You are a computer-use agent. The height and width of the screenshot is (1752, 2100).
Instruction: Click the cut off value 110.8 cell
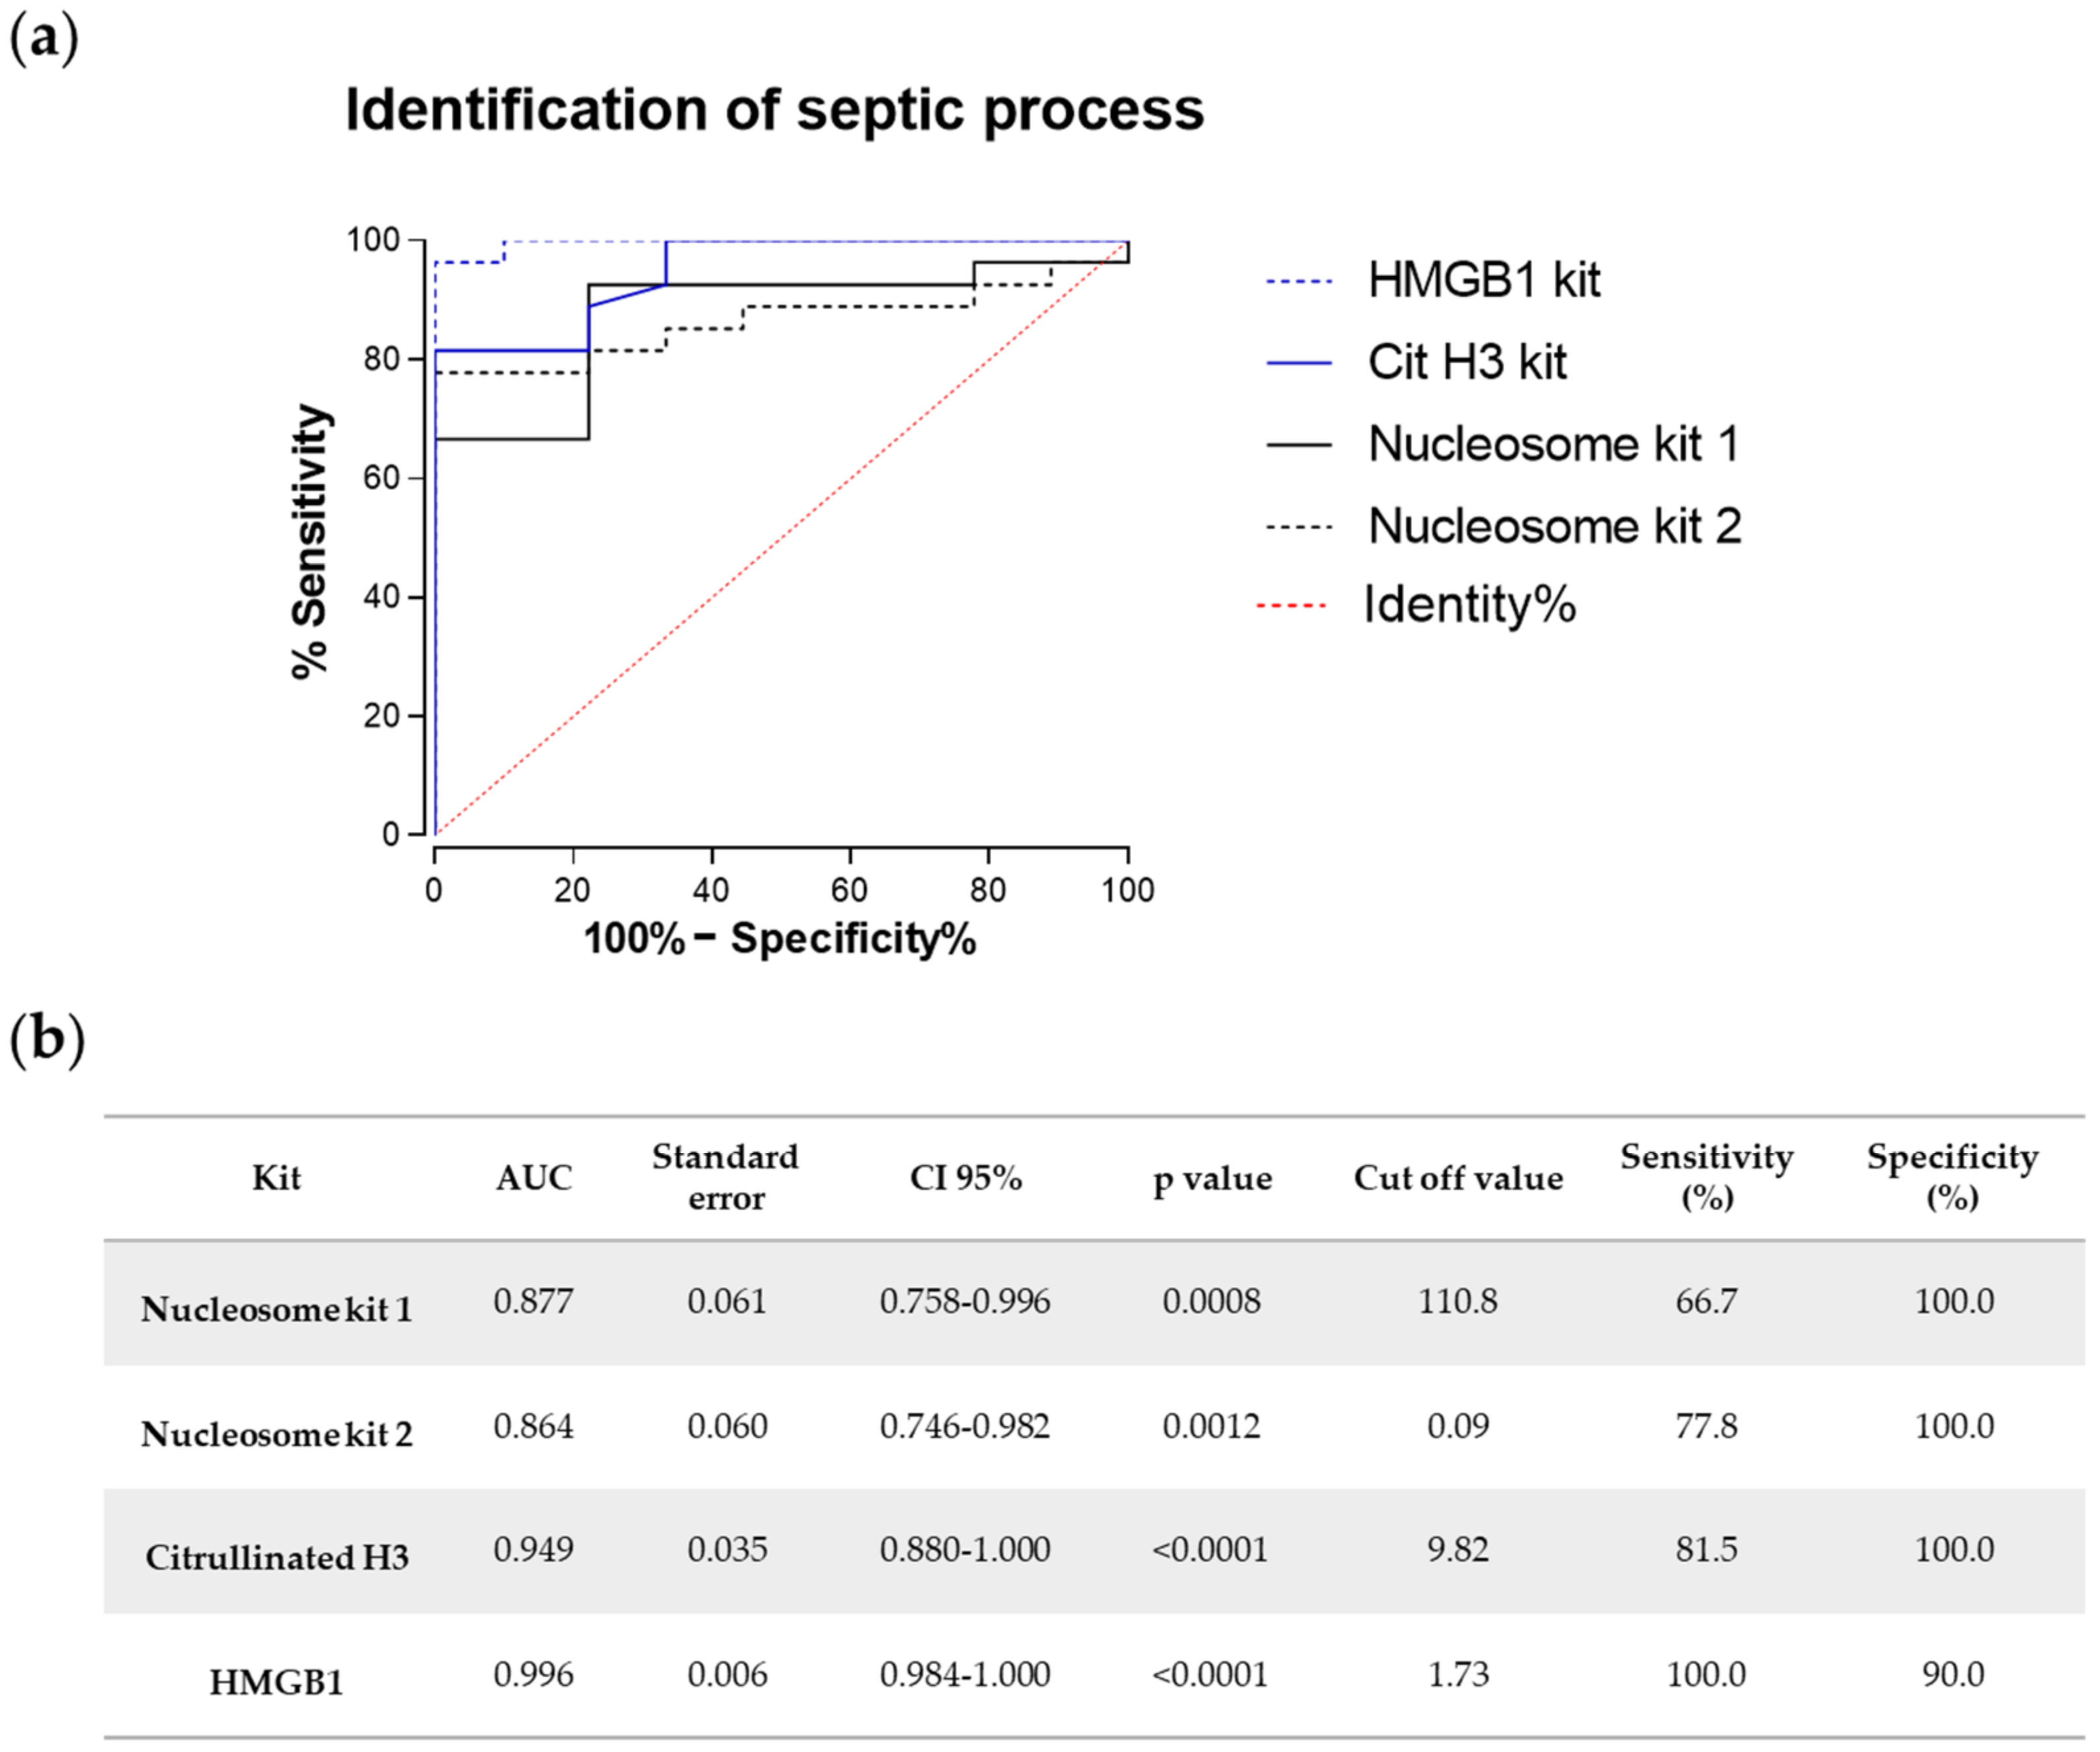pos(1458,1301)
